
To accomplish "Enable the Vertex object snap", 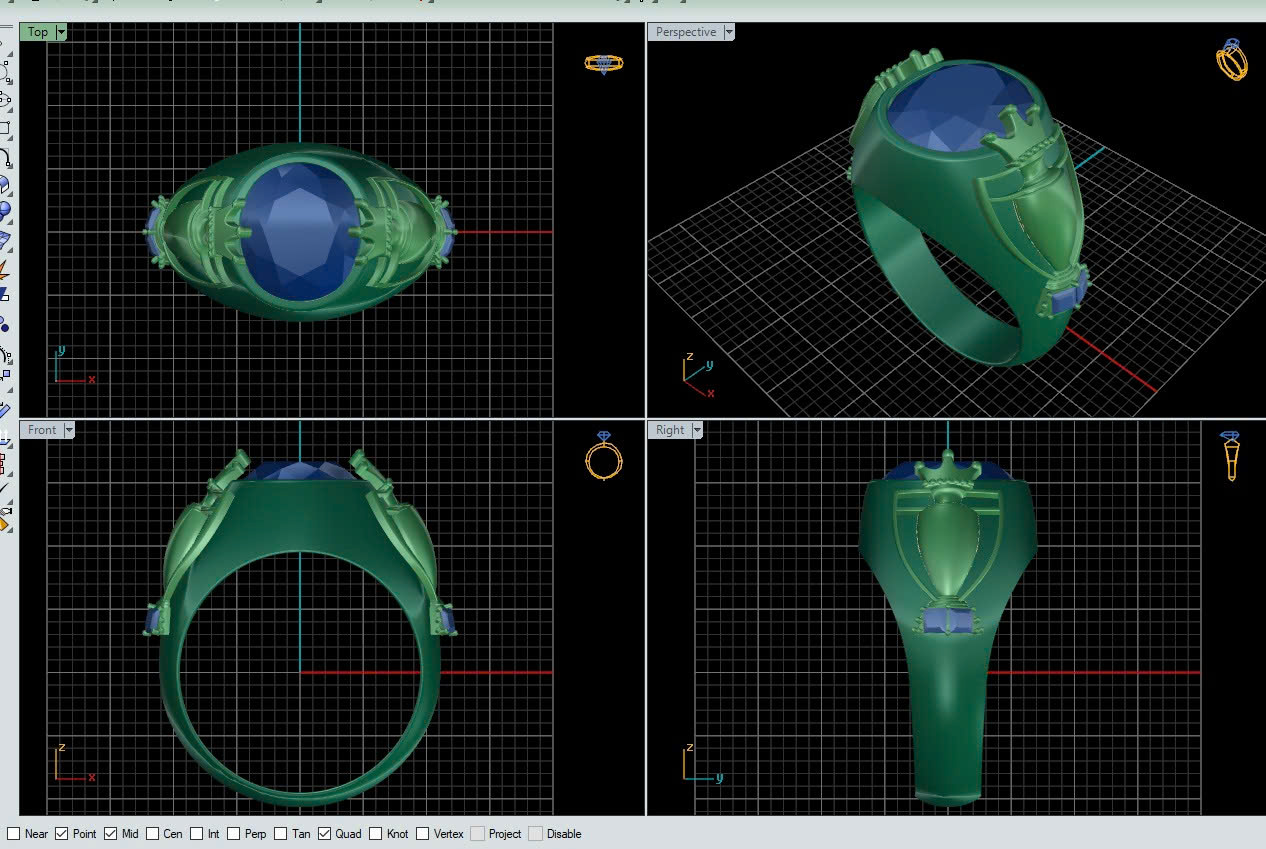I will (423, 833).
